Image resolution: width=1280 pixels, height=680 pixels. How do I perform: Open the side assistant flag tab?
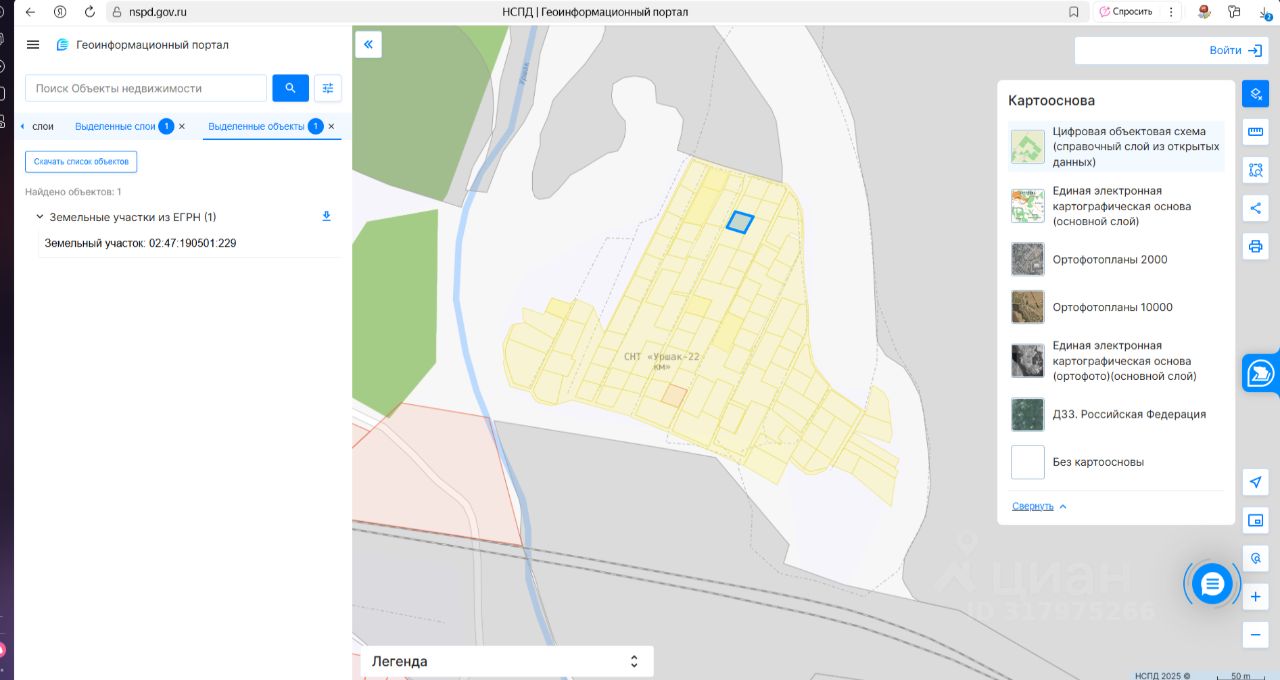tap(1261, 374)
